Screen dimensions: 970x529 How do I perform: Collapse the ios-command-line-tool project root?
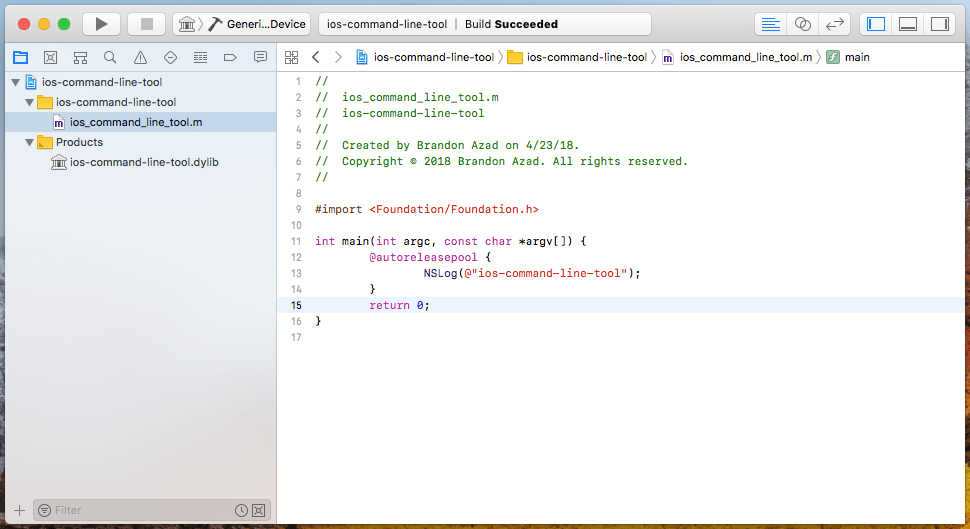(15, 82)
